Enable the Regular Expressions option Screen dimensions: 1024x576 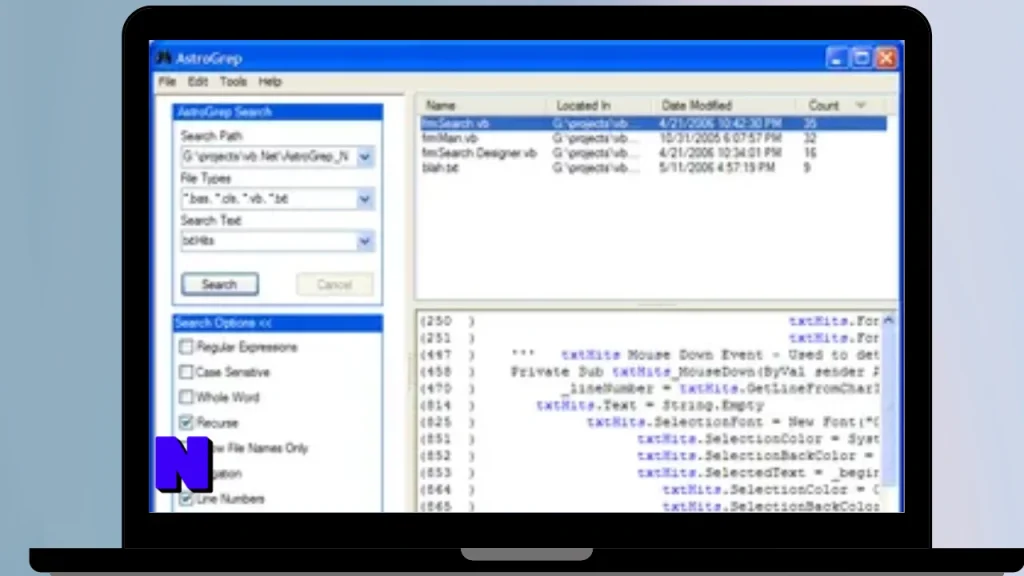186,346
